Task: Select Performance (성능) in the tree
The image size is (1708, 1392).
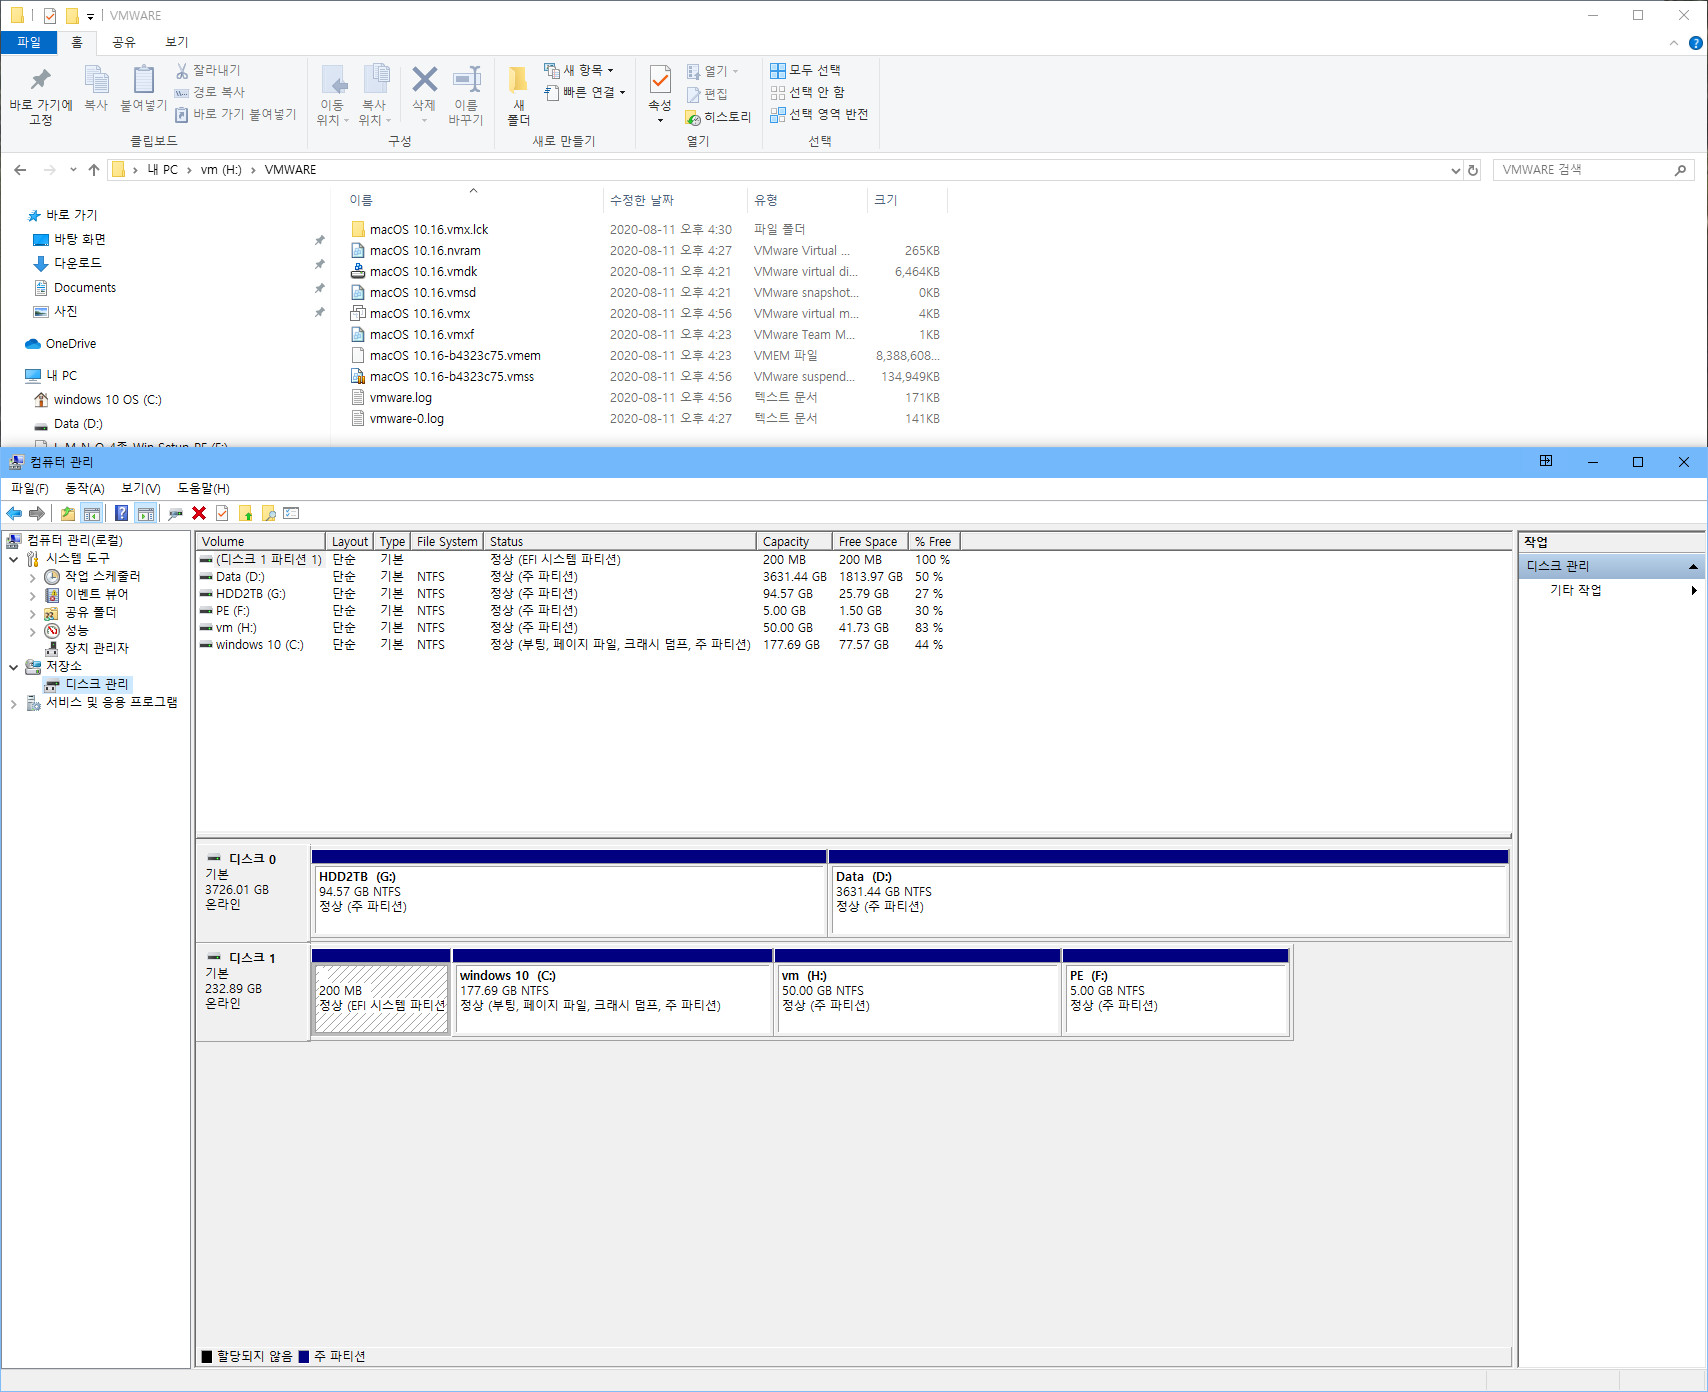Action: 77,631
